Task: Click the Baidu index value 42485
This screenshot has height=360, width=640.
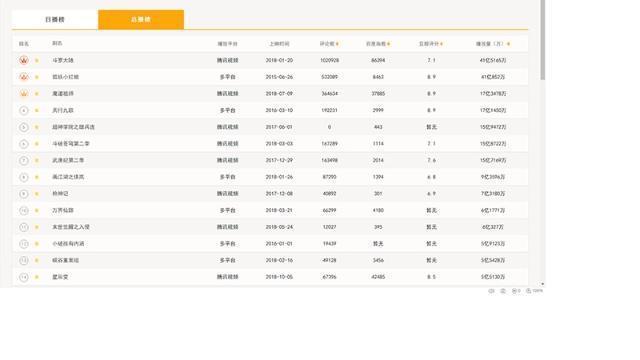Action: 378,277
